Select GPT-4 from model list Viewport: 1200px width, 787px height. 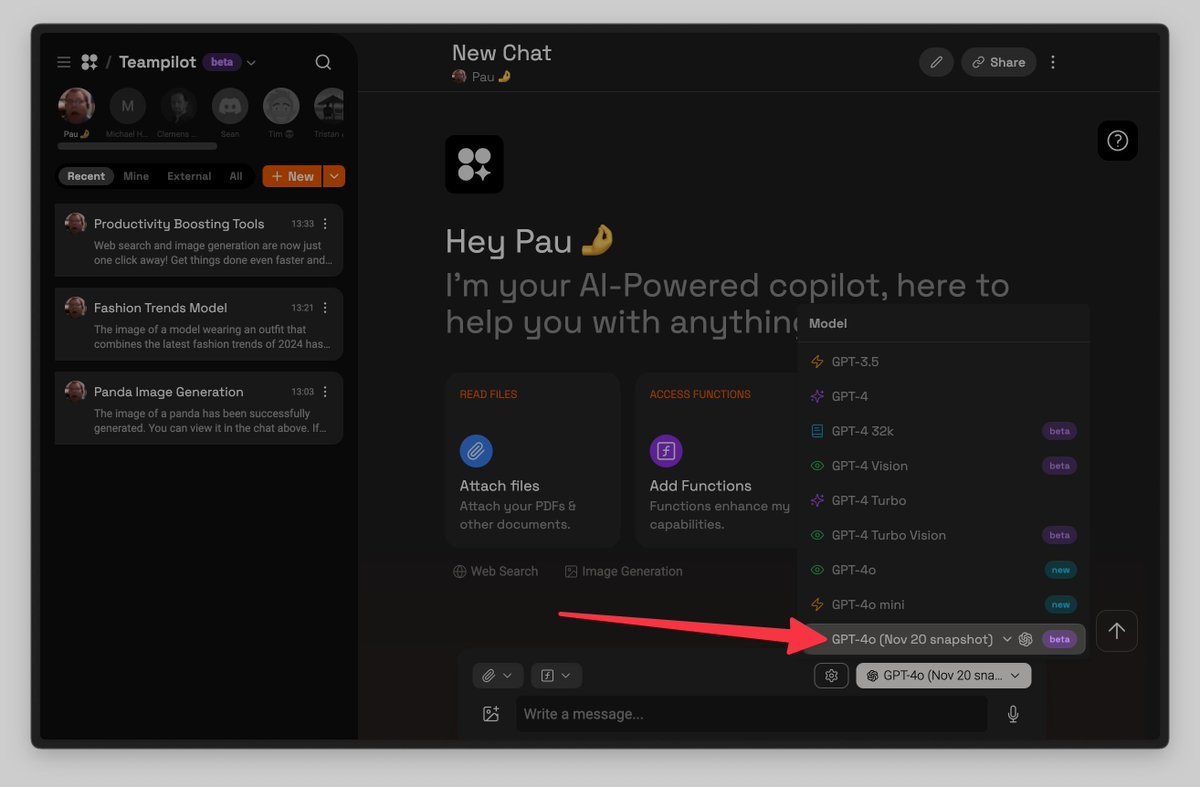point(943,396)
